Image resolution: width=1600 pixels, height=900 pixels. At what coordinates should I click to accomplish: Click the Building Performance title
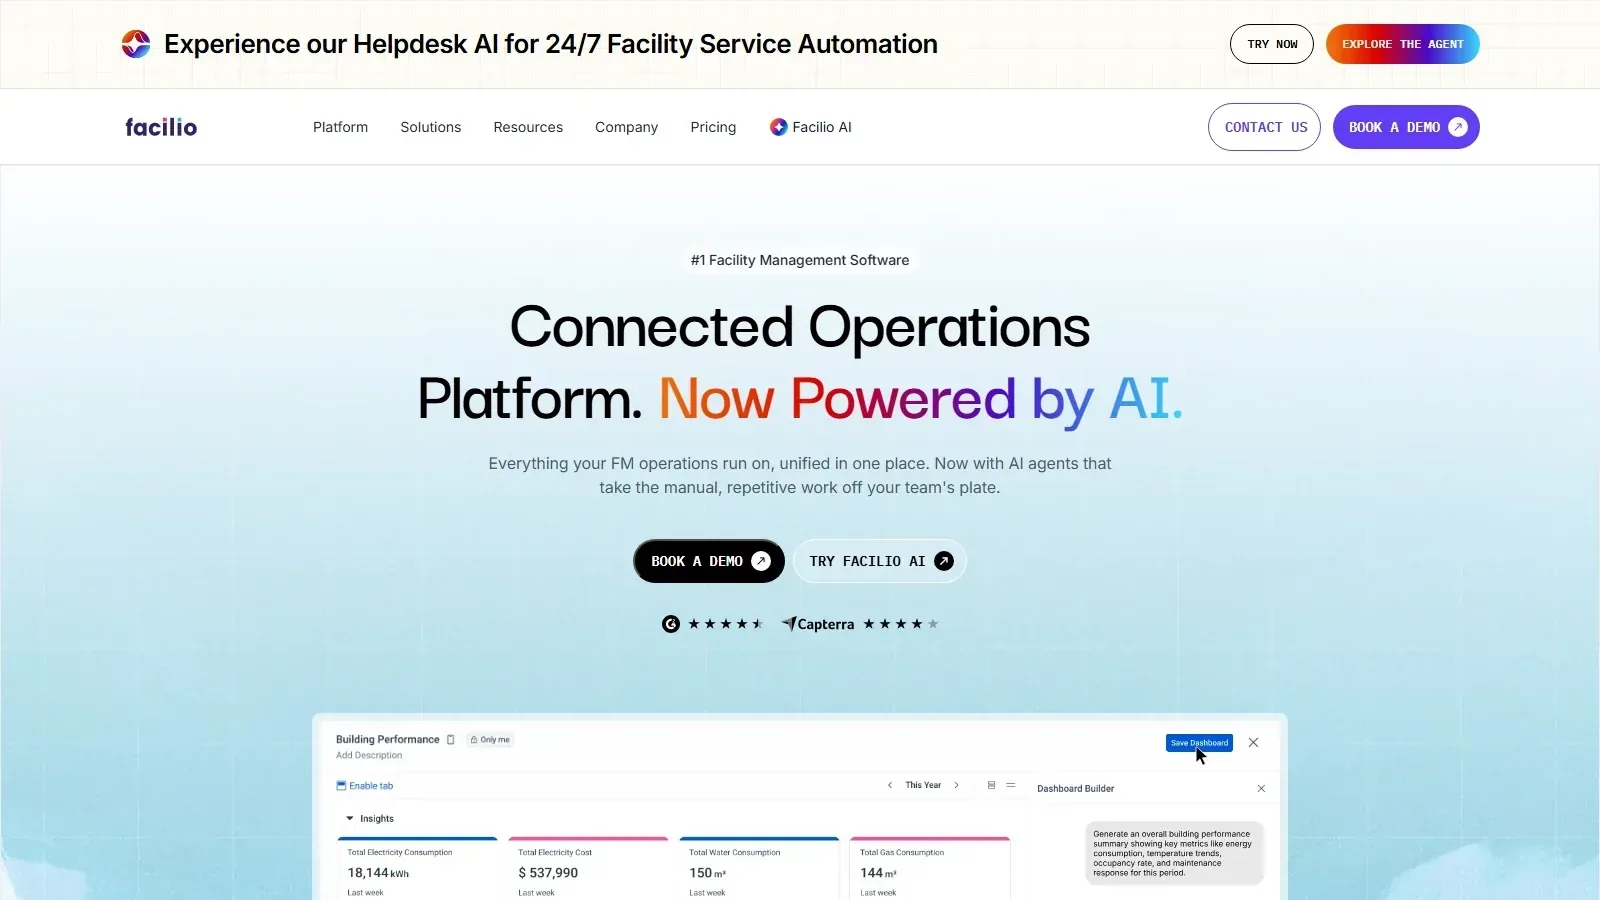(x=388, y=739)
